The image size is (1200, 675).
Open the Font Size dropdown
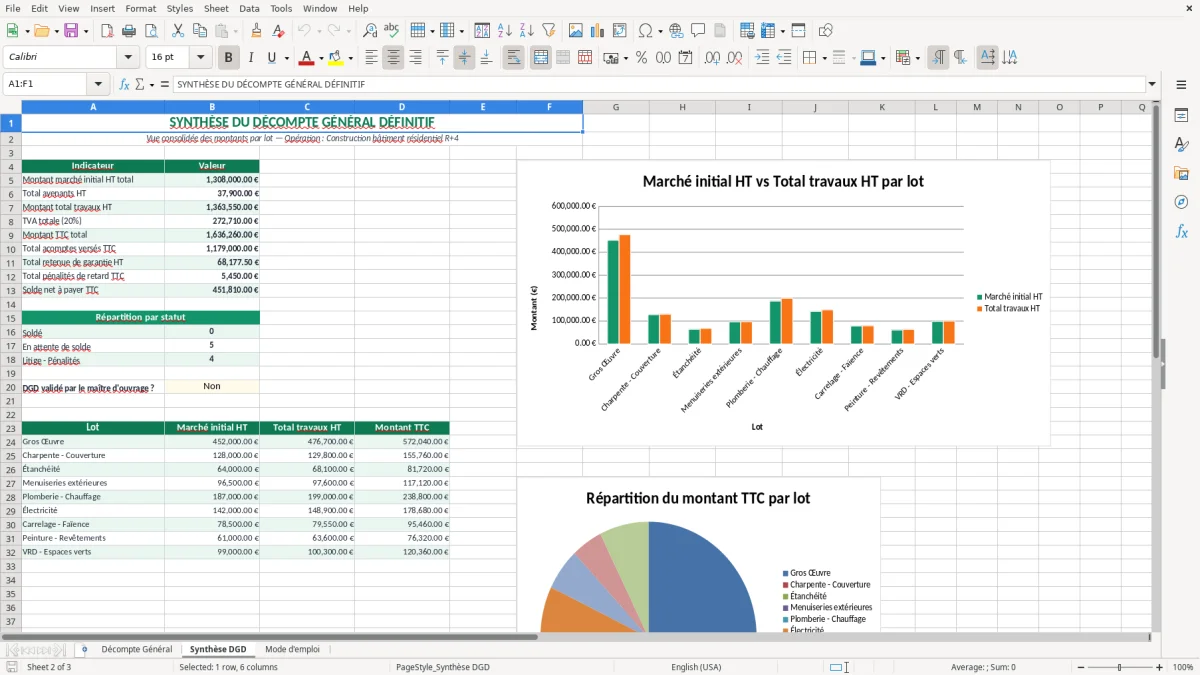200,58
